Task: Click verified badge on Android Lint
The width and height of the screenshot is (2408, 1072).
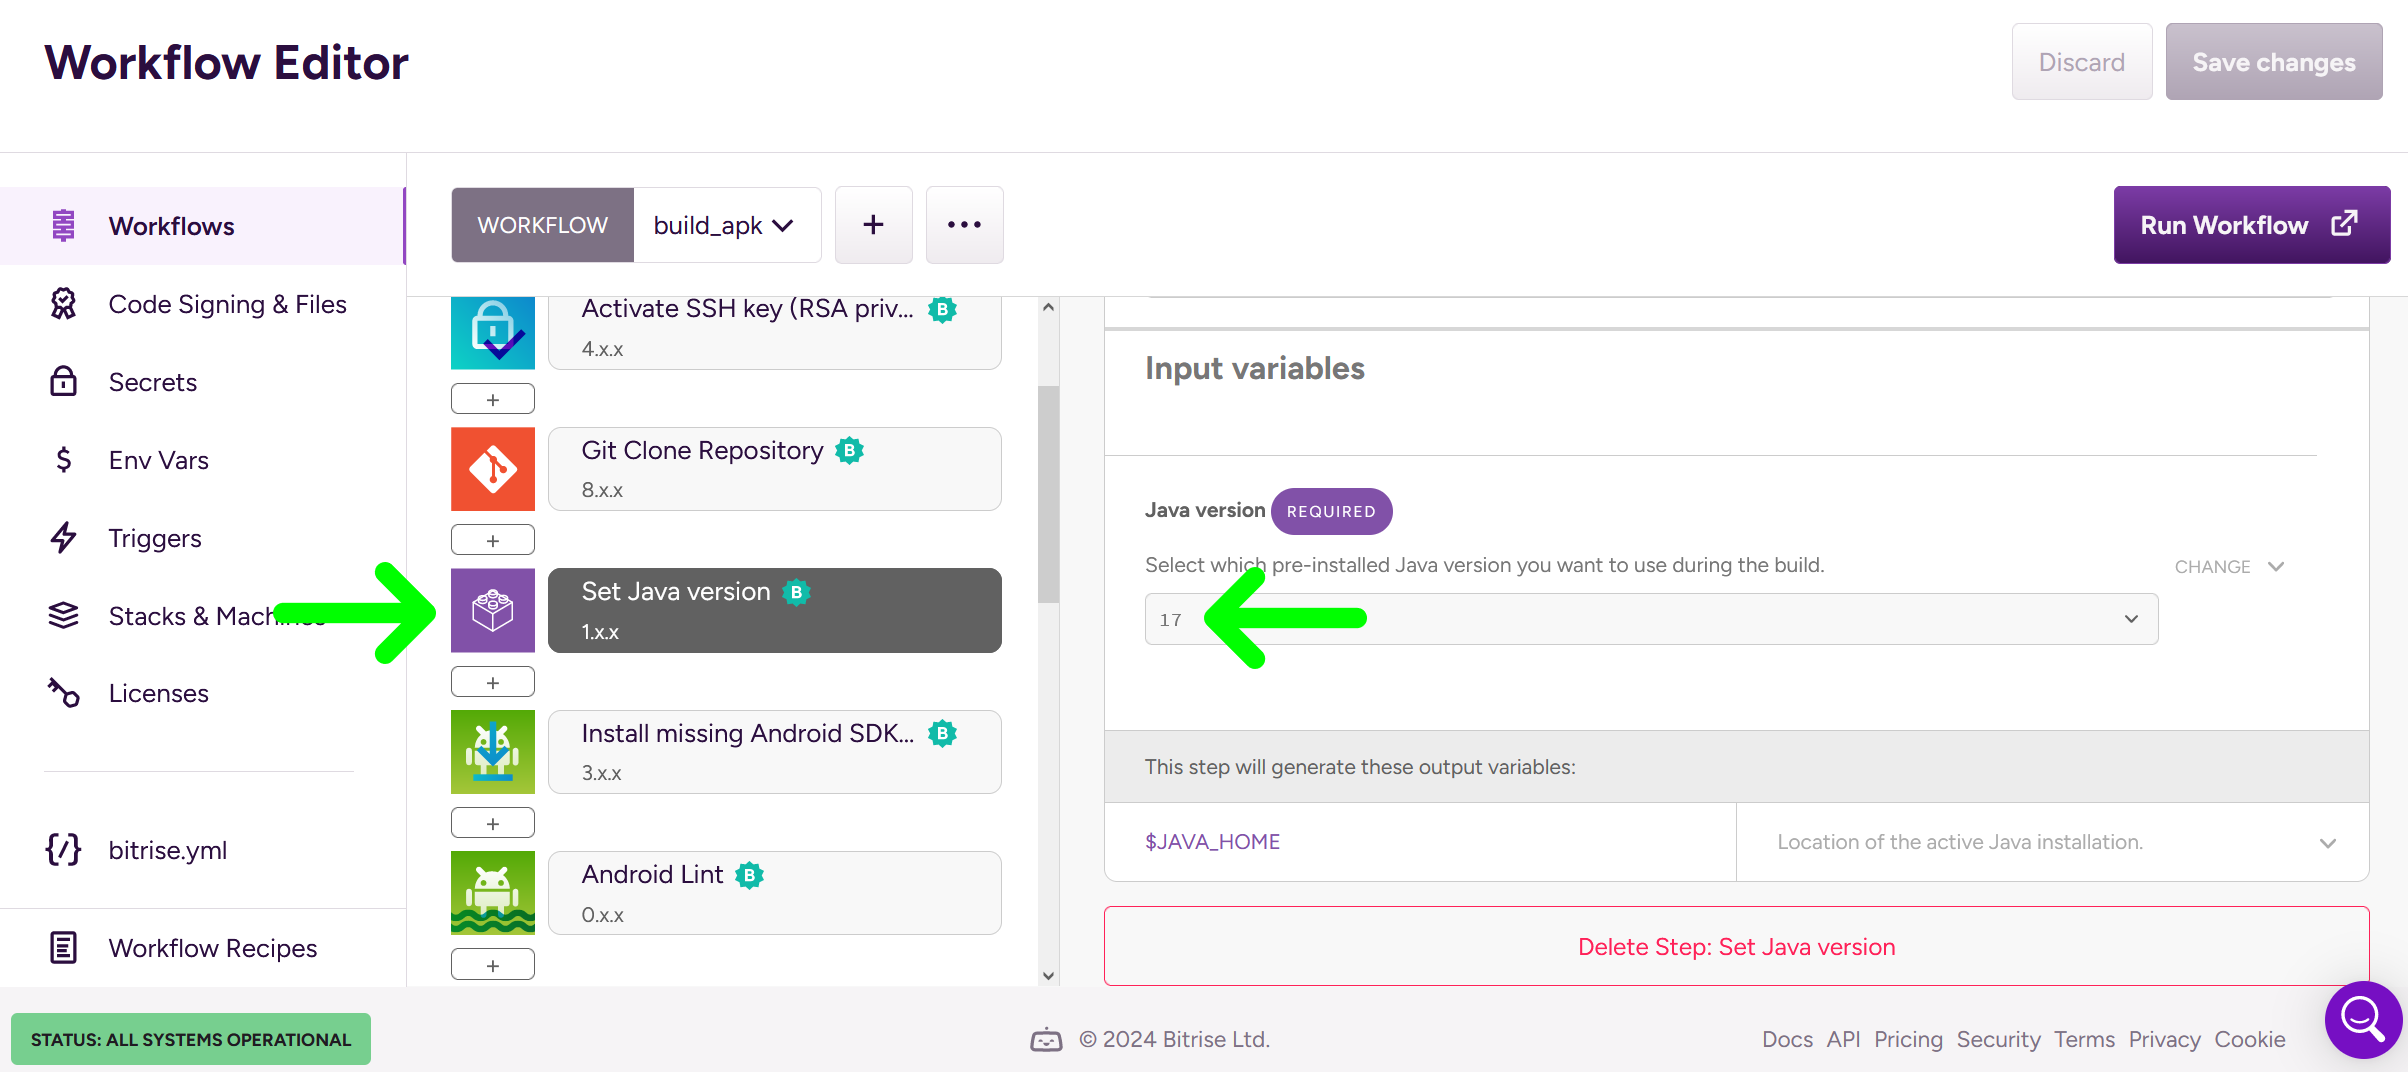Action: tap(750, 875)
